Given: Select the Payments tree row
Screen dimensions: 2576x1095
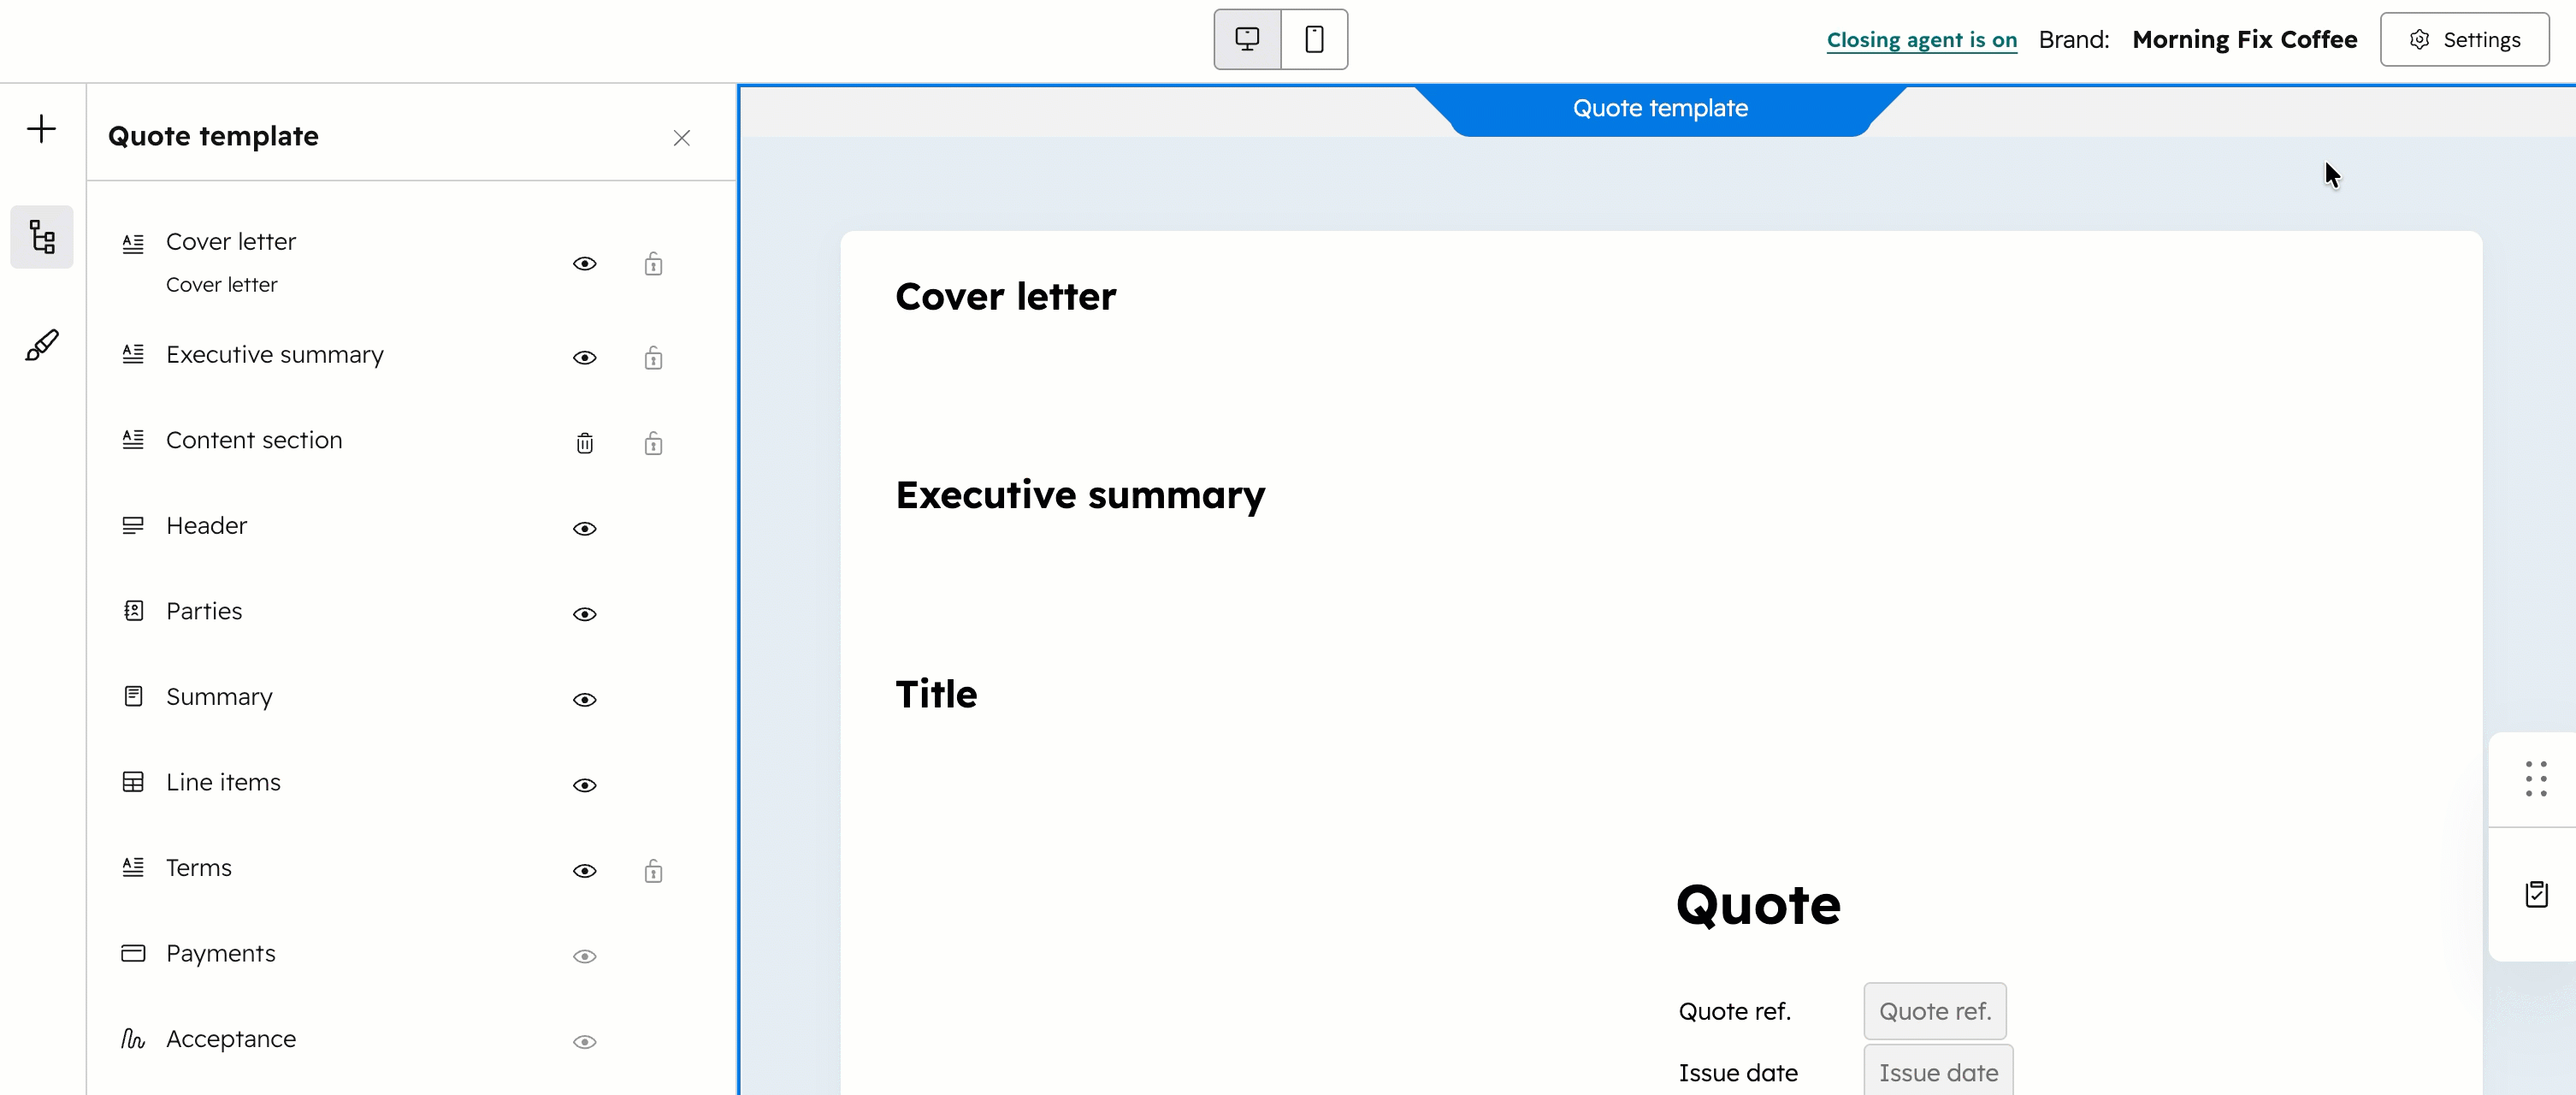Looking at the screenshot, I should 412,954.
